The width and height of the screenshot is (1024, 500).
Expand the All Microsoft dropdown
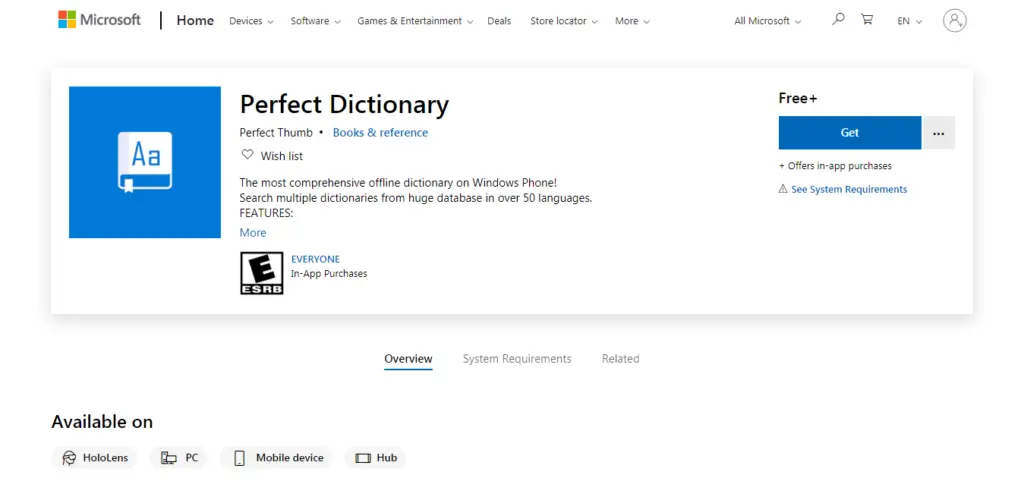tap(767, 21)
